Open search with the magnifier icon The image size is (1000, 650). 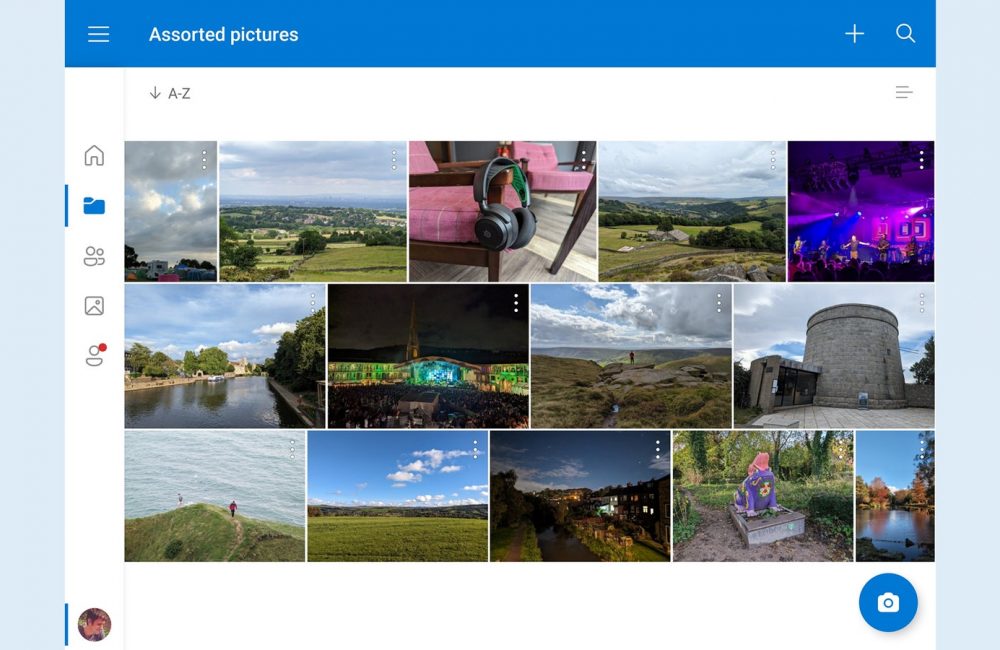pos(905,34)
